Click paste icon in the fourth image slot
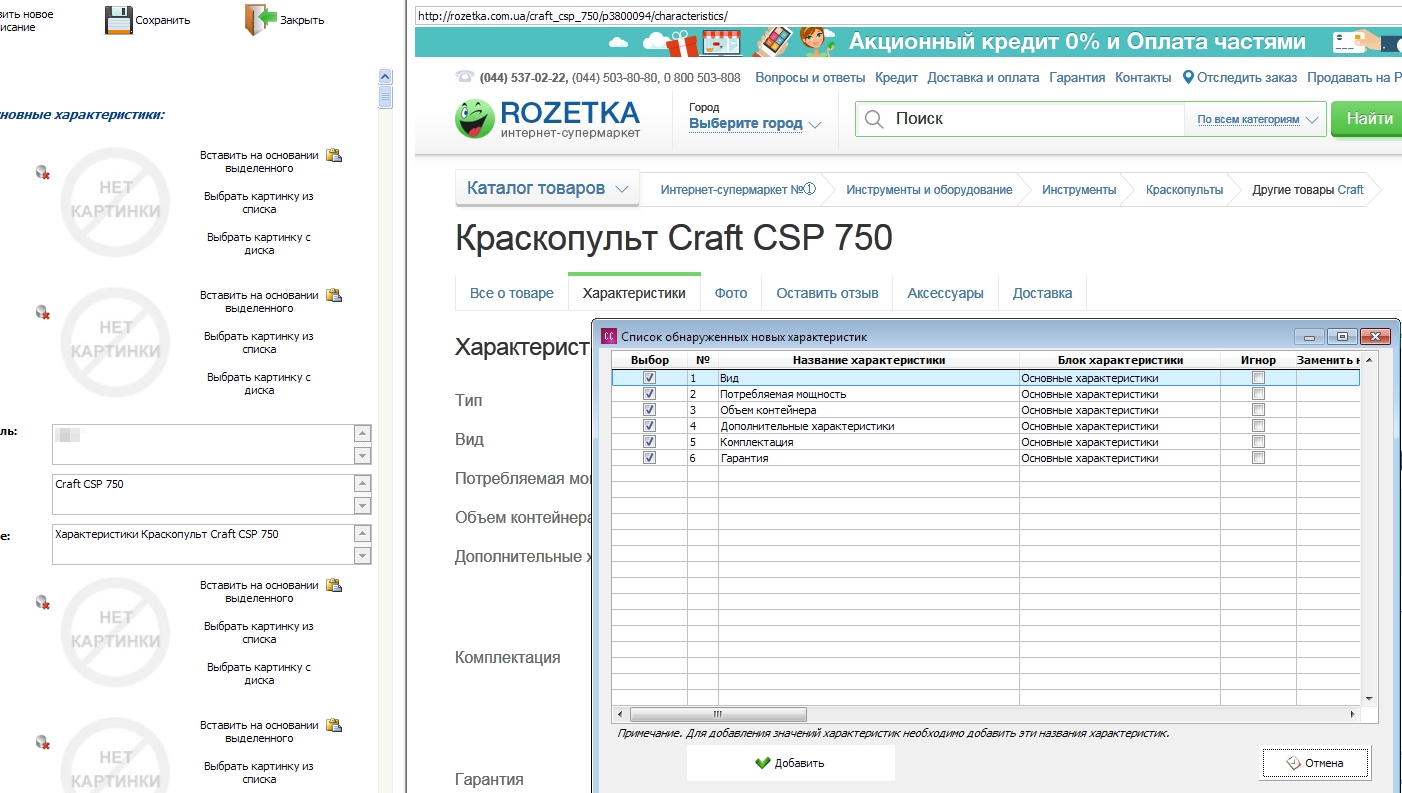This screenshot has width=1402, height=793. click(334, 725)
